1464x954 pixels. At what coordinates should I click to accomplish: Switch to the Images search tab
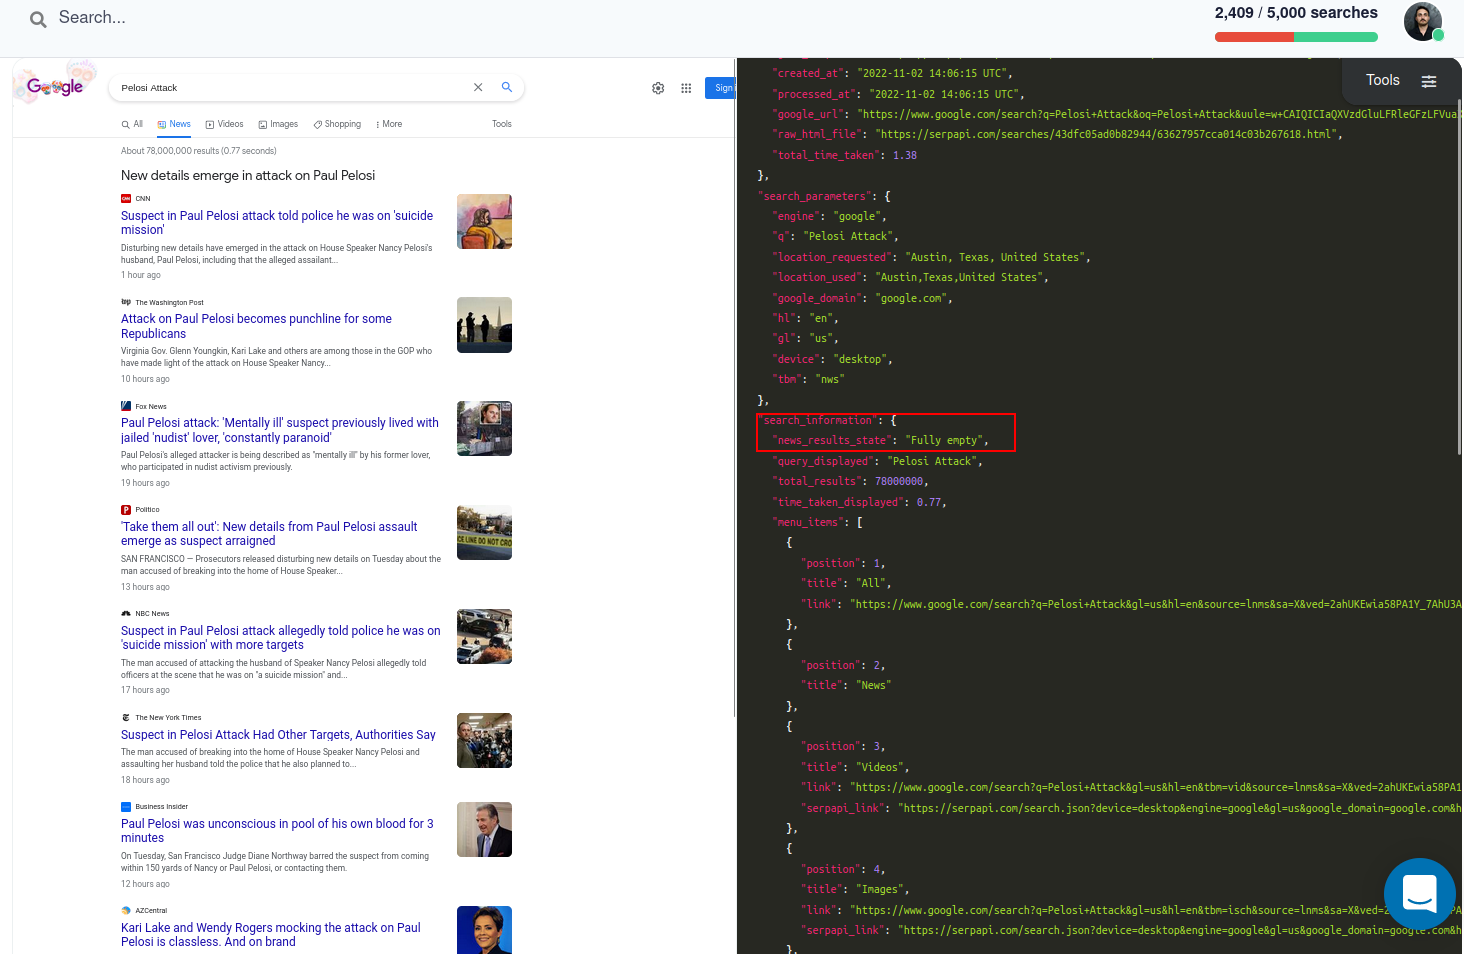click(x=278, y=123)
